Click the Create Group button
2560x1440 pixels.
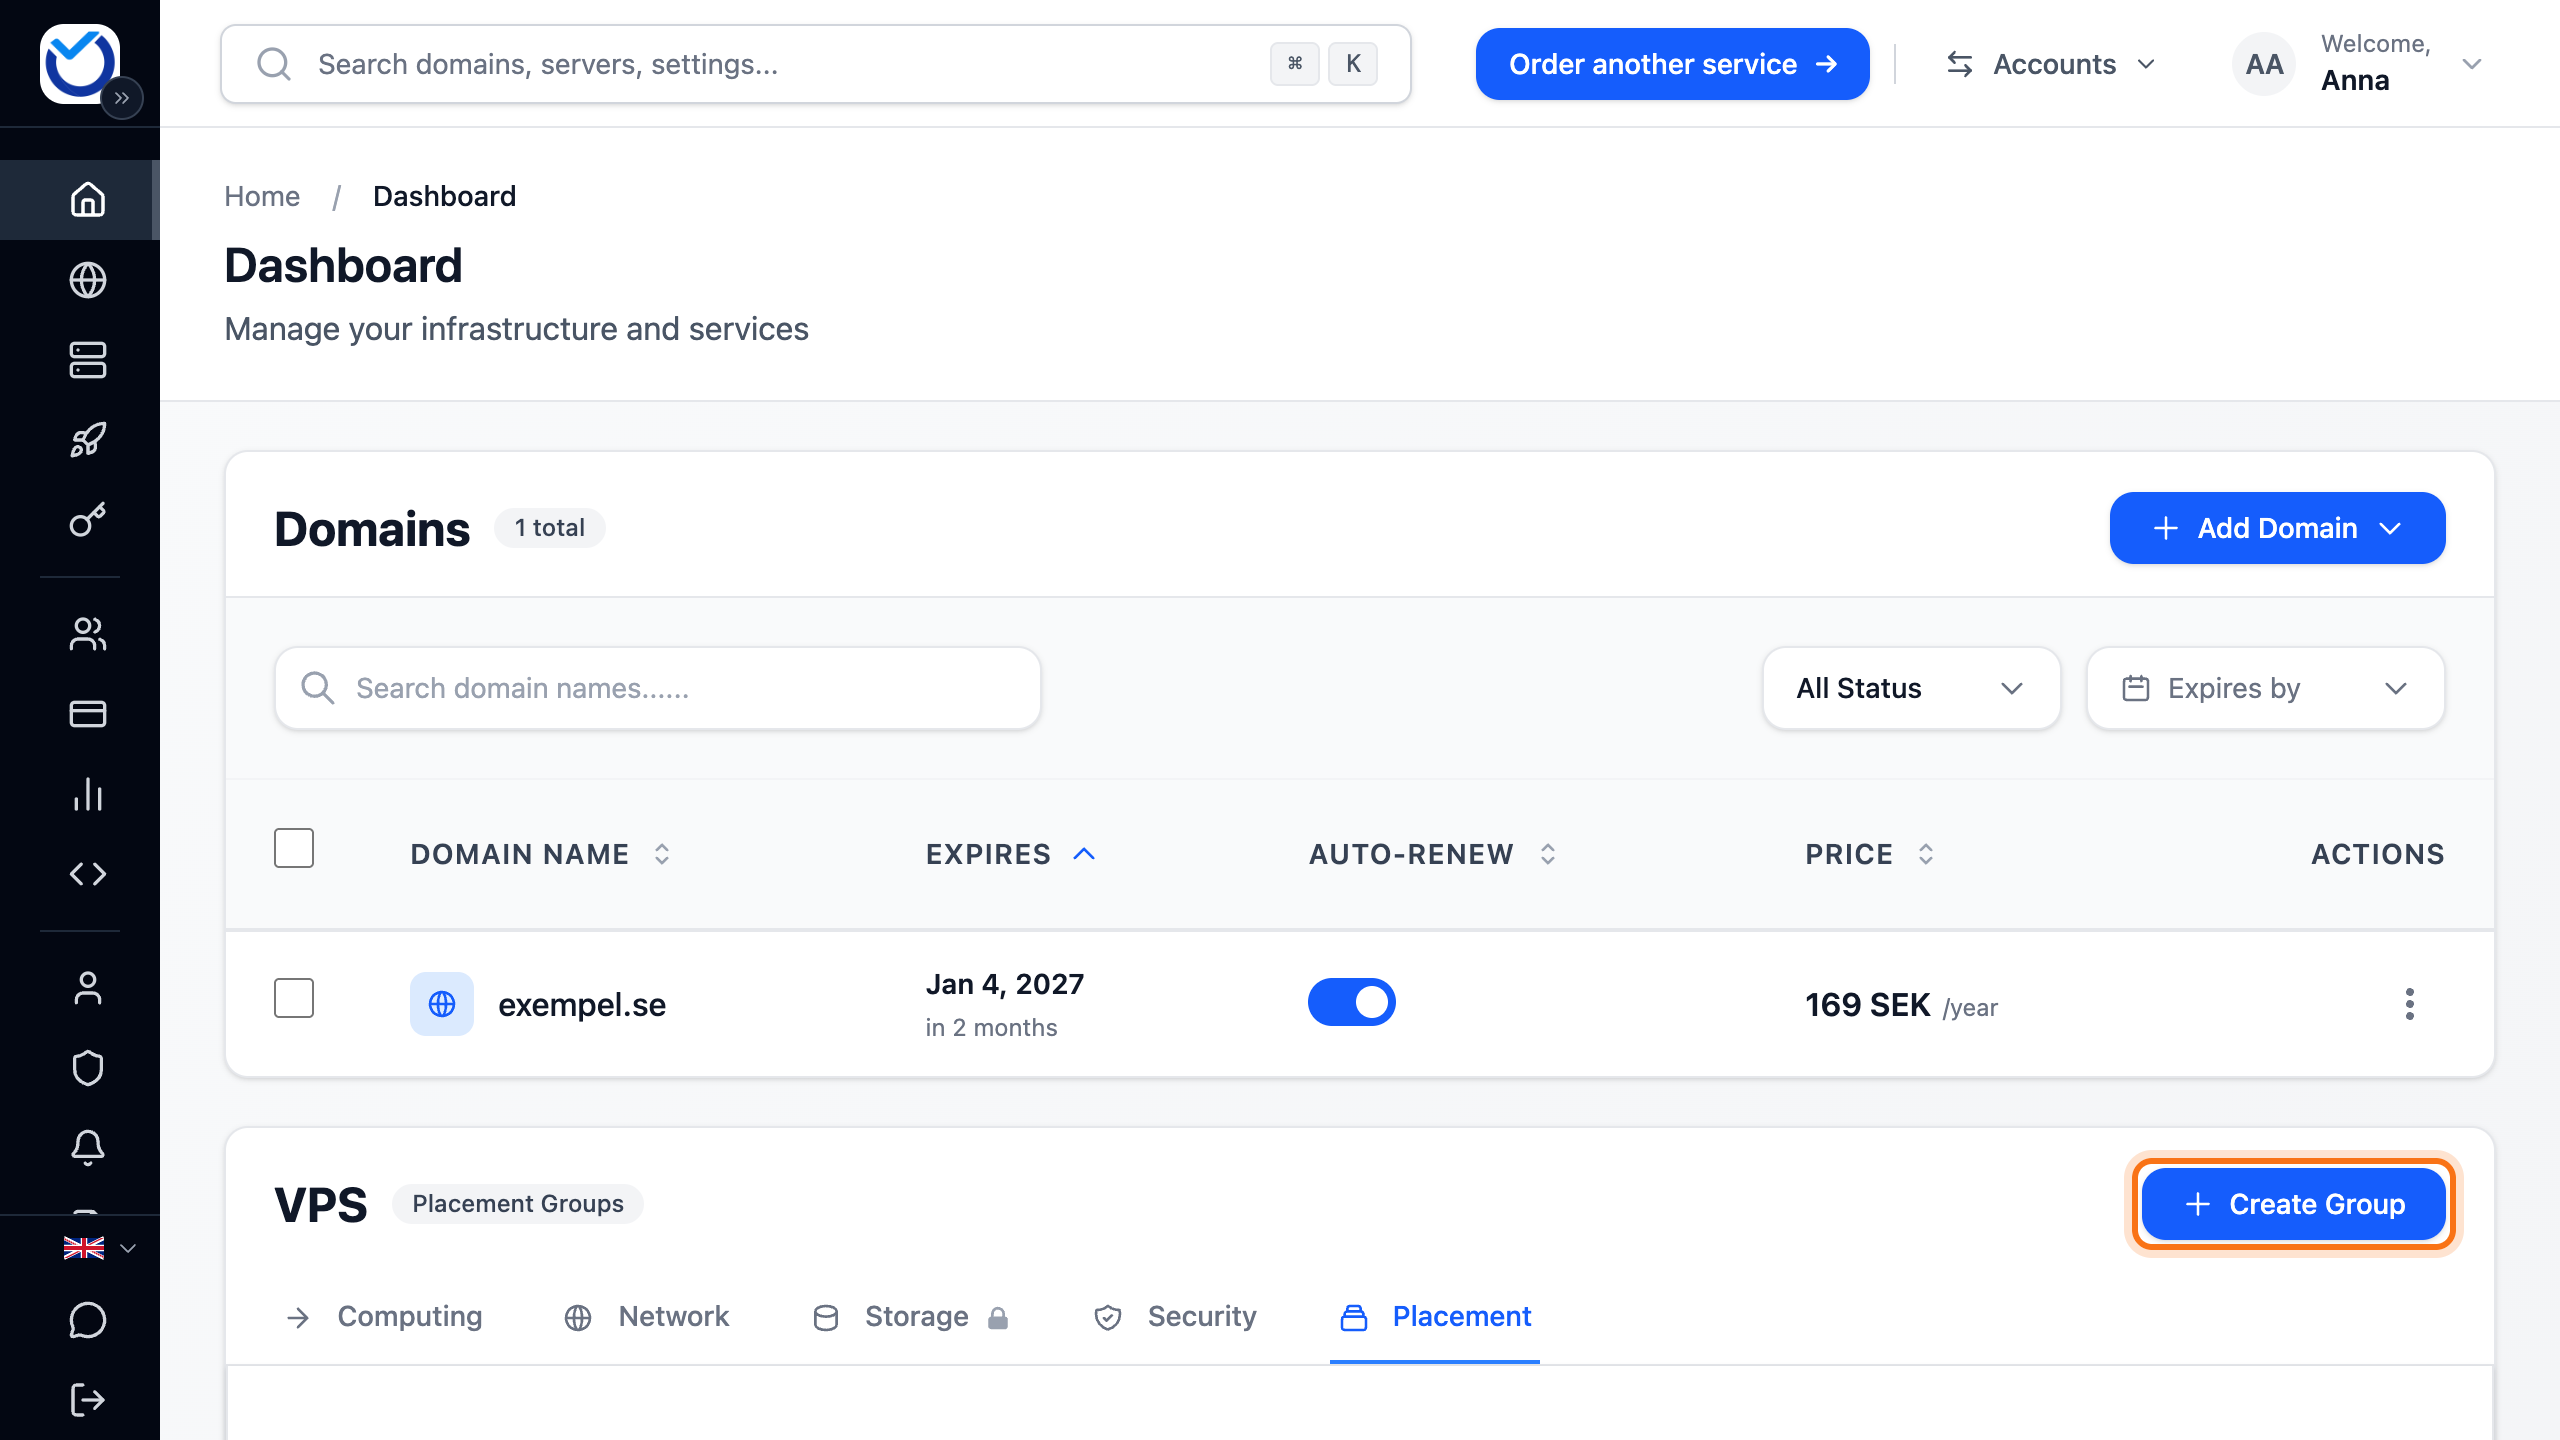point(2293,1204)
